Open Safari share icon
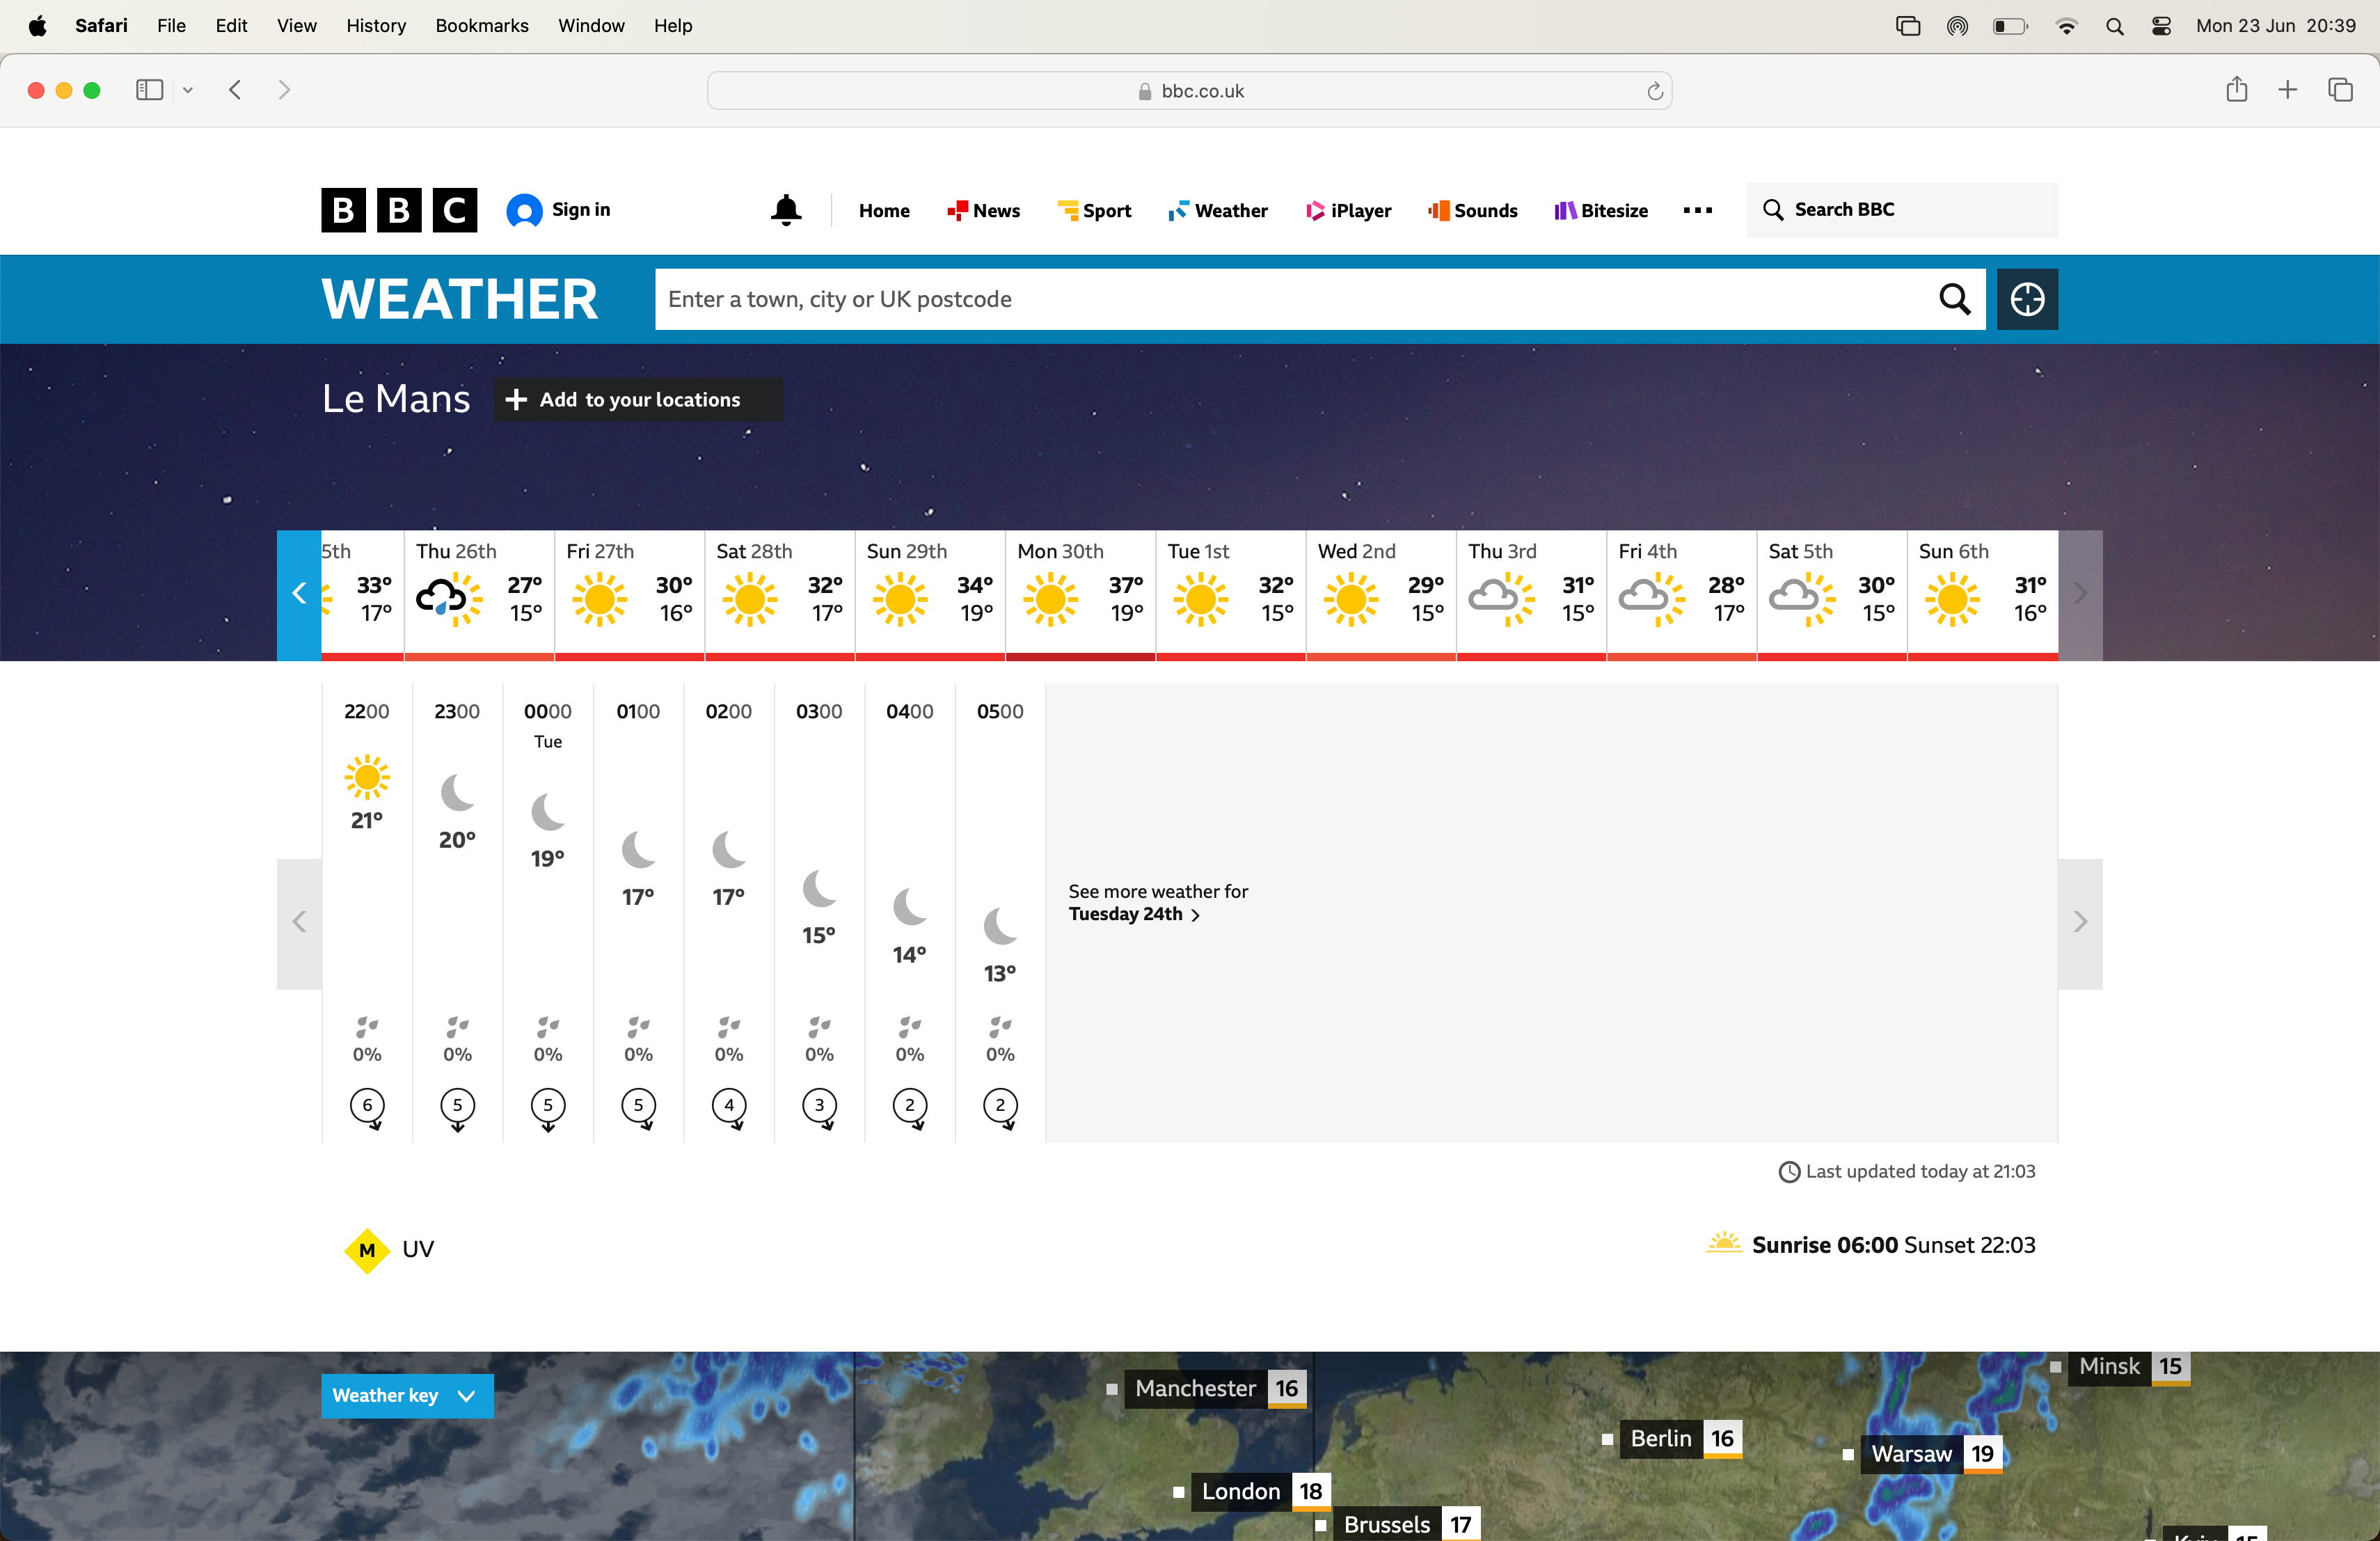2380x1541 pixels. [2236, 90]
